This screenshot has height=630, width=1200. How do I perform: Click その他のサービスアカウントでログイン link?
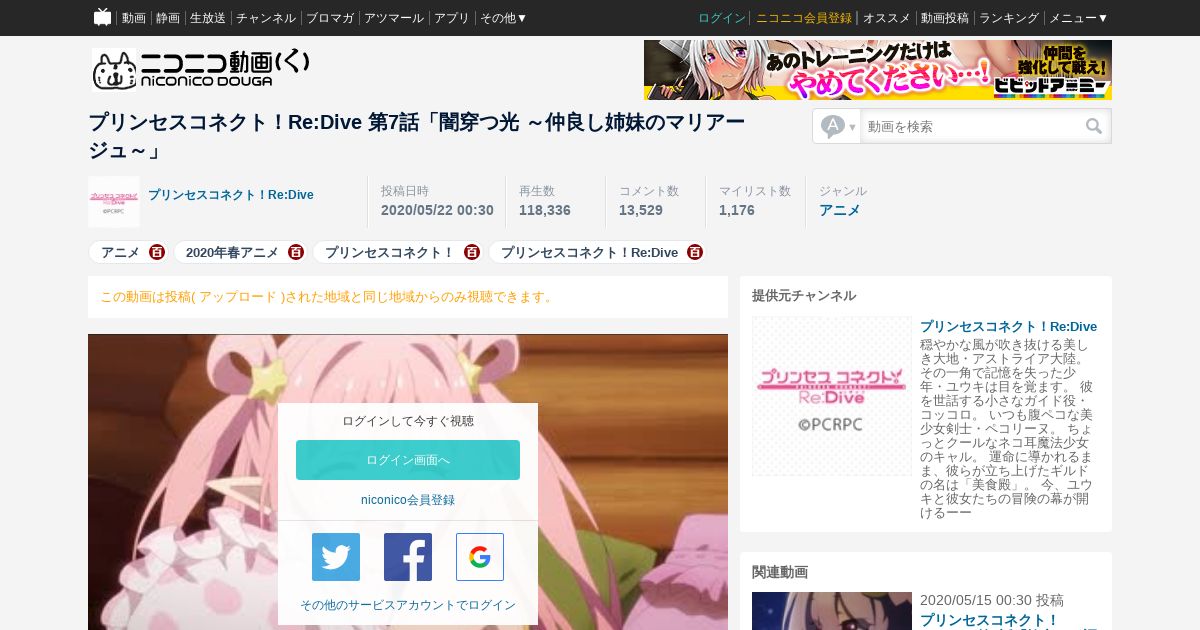[x=408, y=605]
